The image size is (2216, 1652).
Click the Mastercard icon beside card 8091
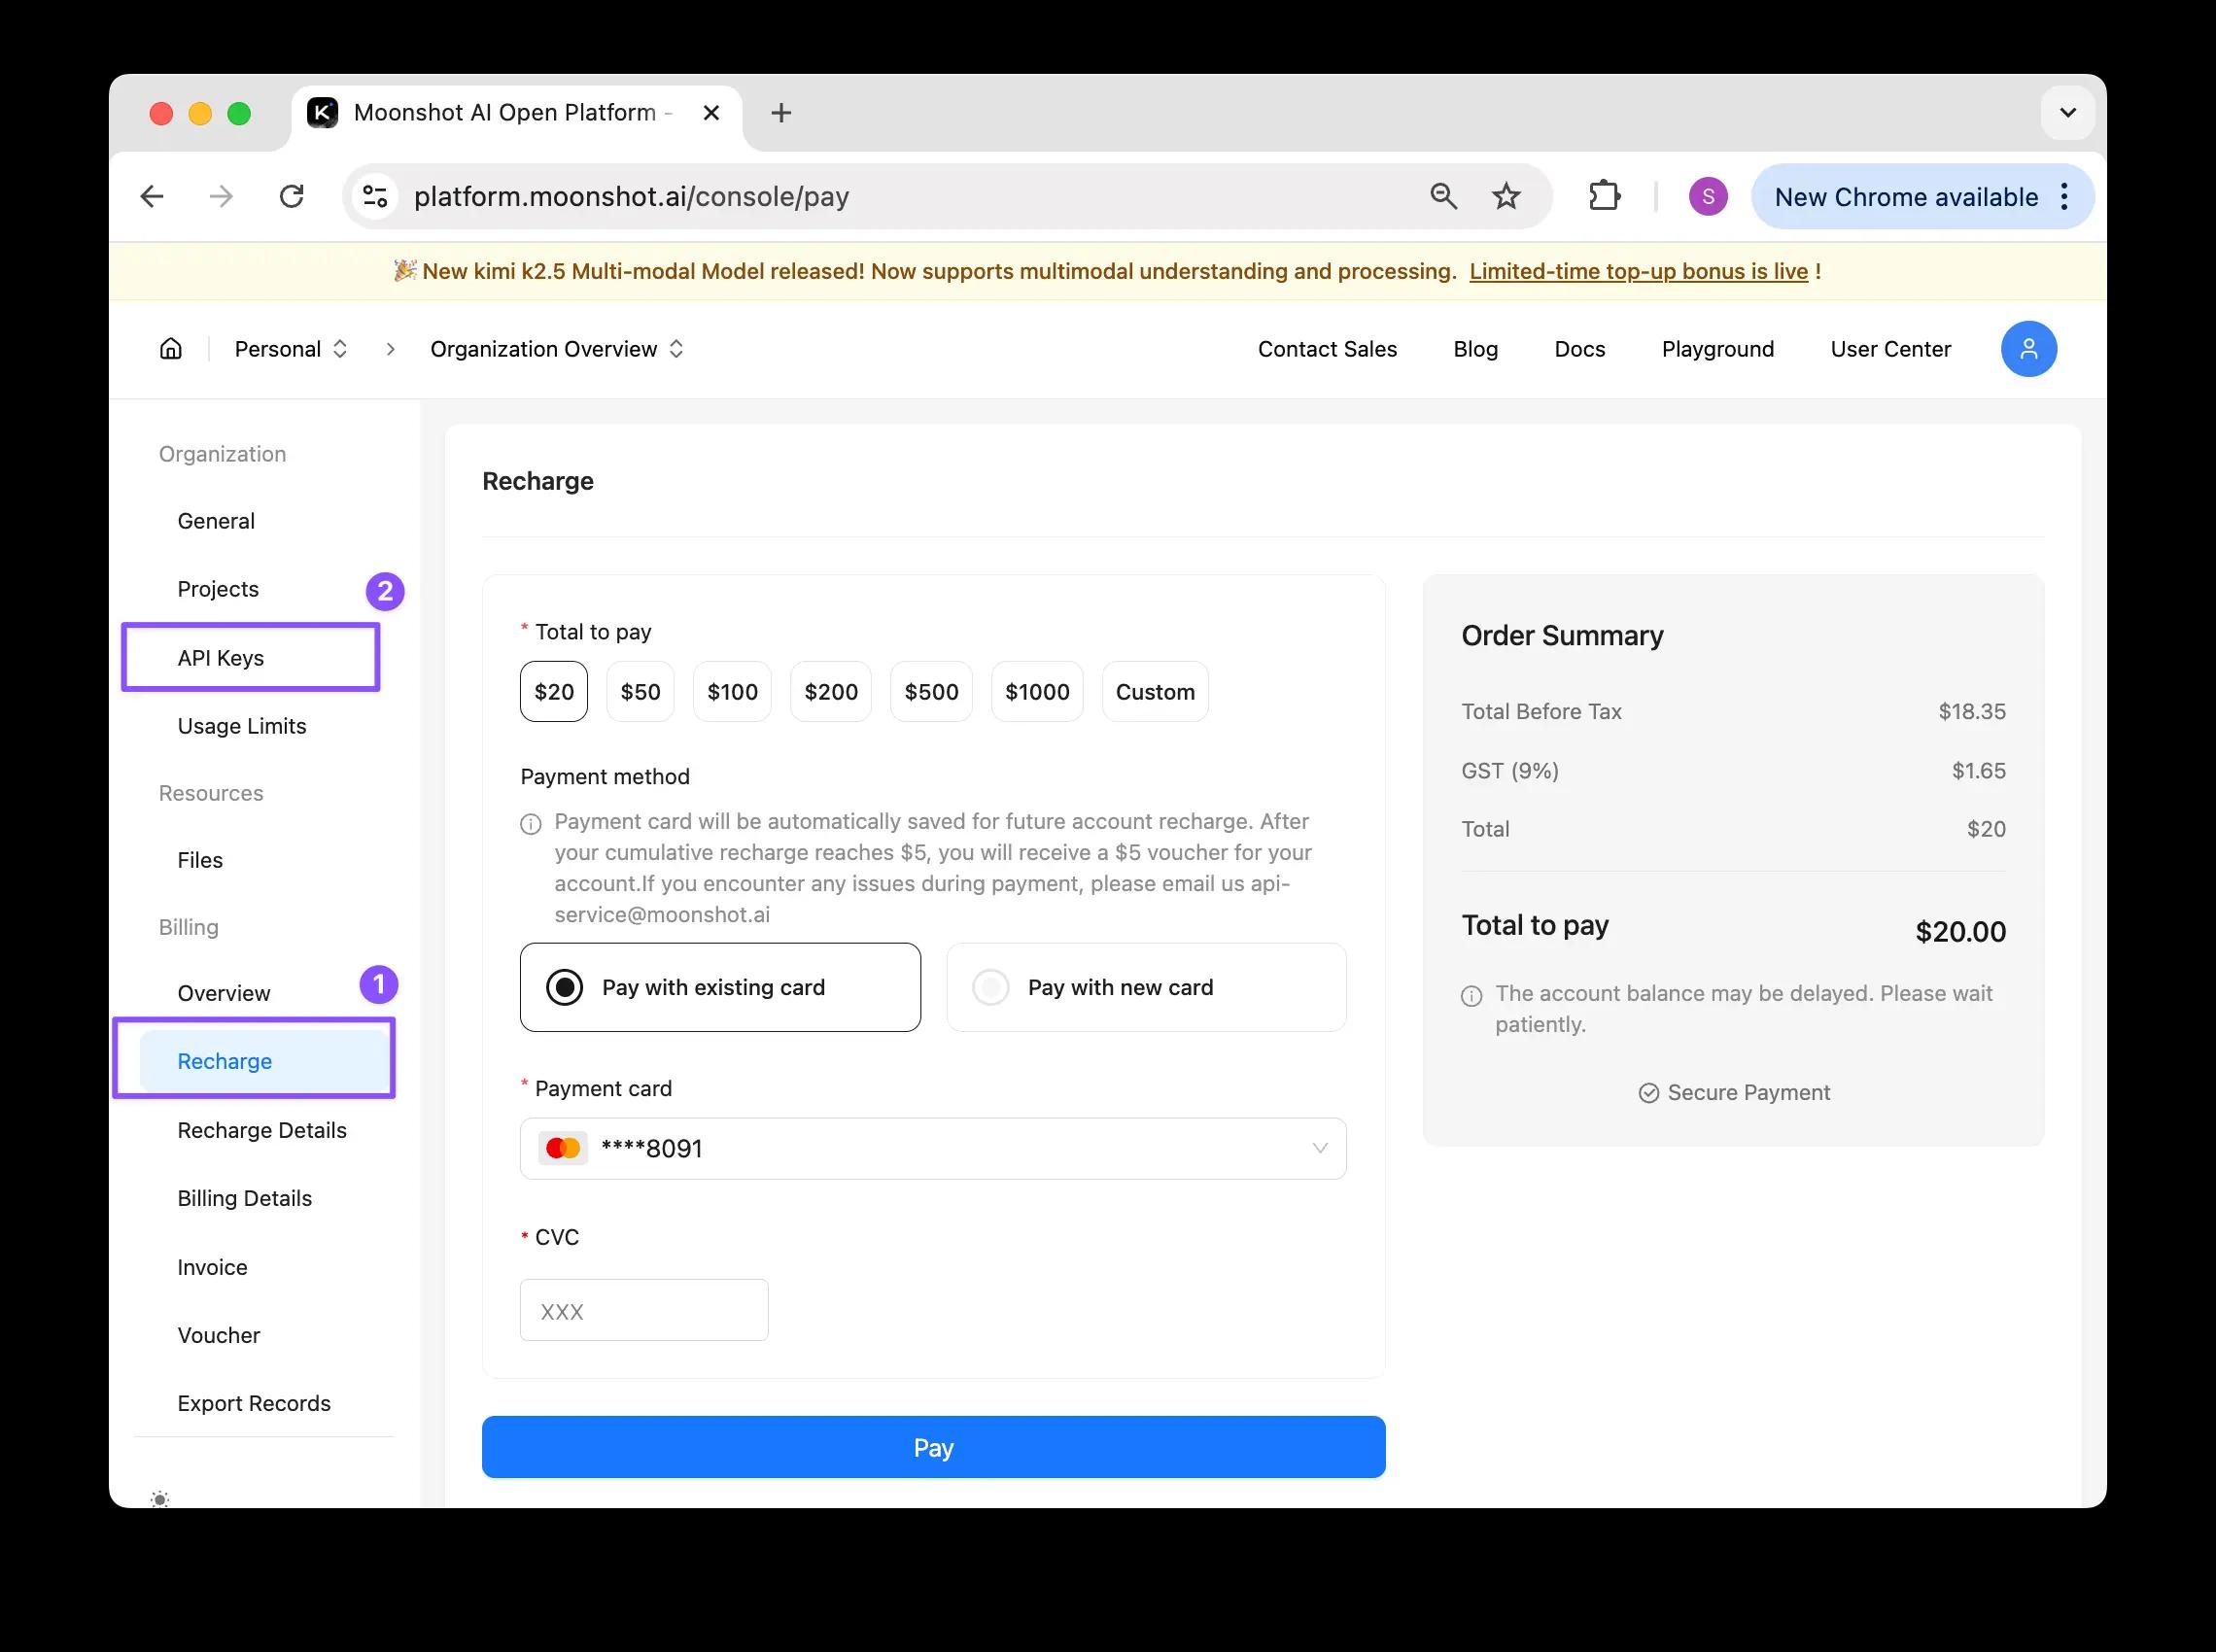(563, 1147)
